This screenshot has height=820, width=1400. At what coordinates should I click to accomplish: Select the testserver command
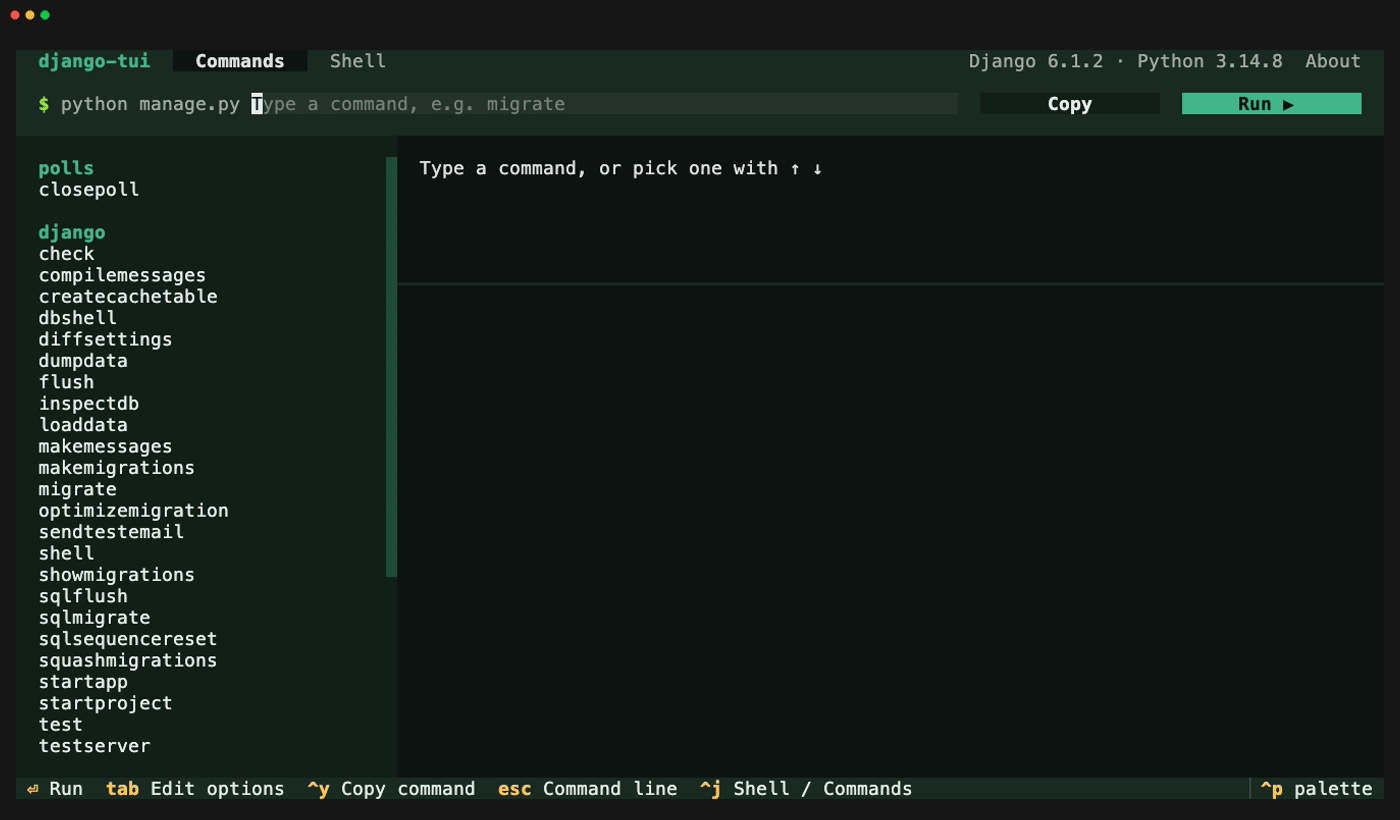[x=95, y=746]
